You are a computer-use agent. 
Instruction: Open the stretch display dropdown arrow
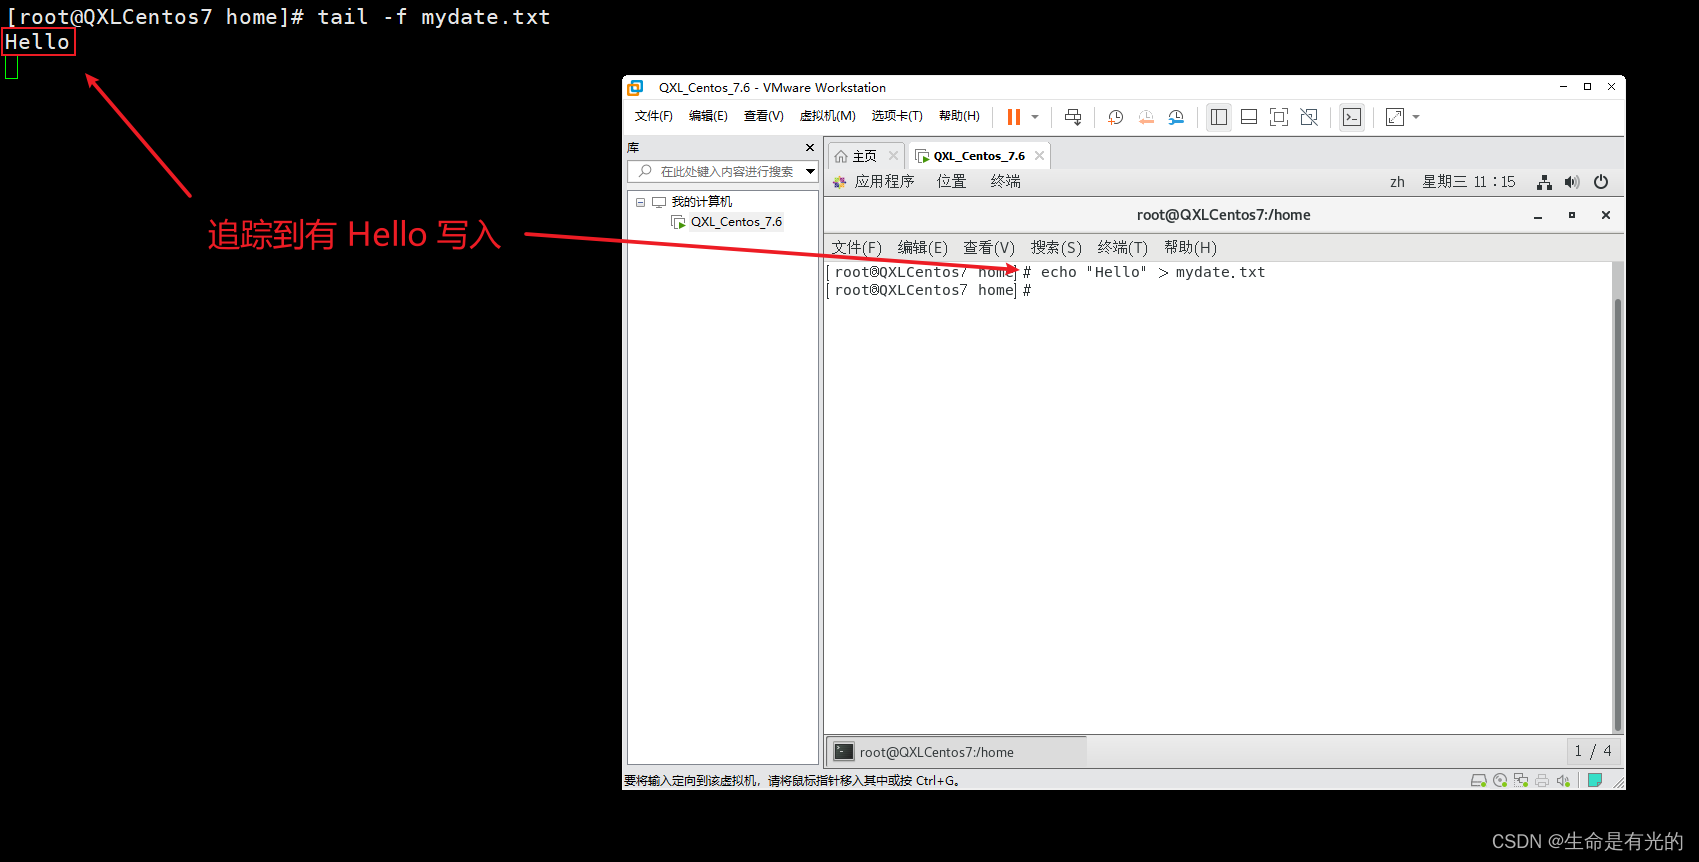[x=1416, y=117]
